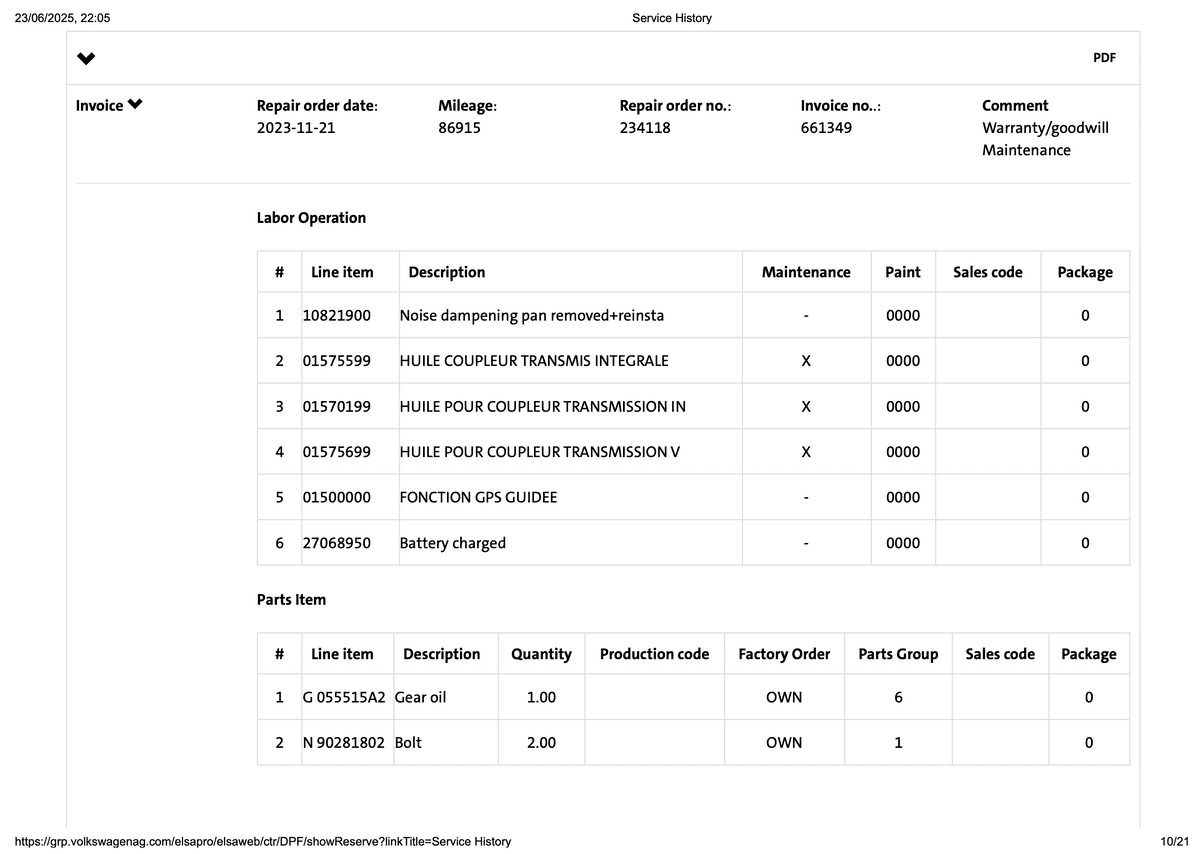Click Gear oil quantity 1.00
Image resolution: width=1200 pixels, height=854 pixels.
(x=541, y=697)
